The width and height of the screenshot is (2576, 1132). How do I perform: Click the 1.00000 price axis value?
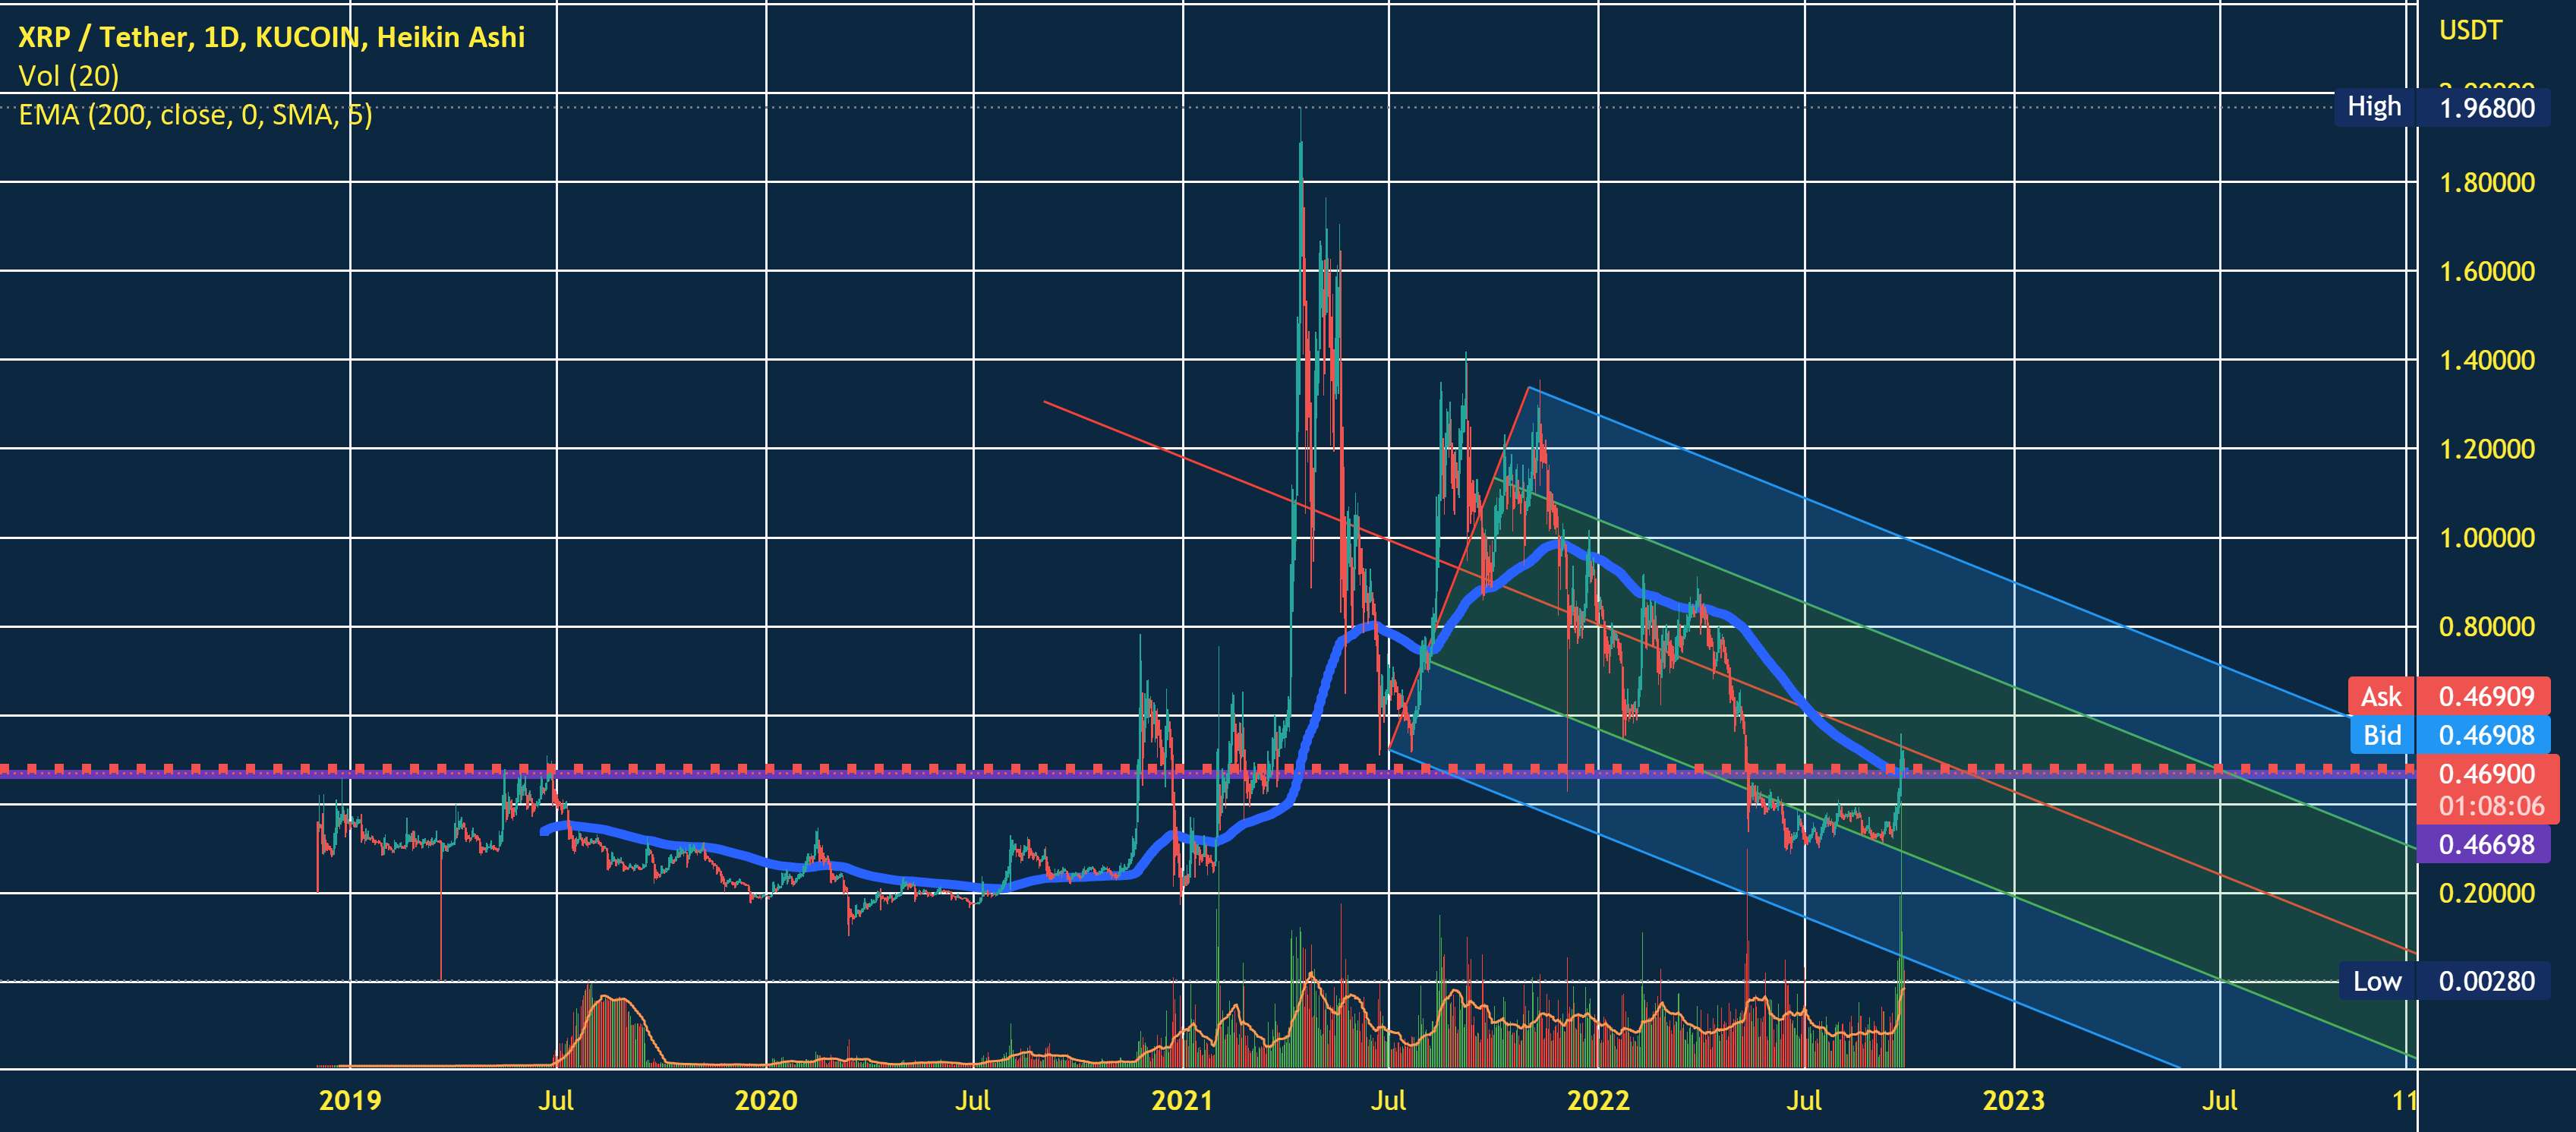click(2487, 538)
